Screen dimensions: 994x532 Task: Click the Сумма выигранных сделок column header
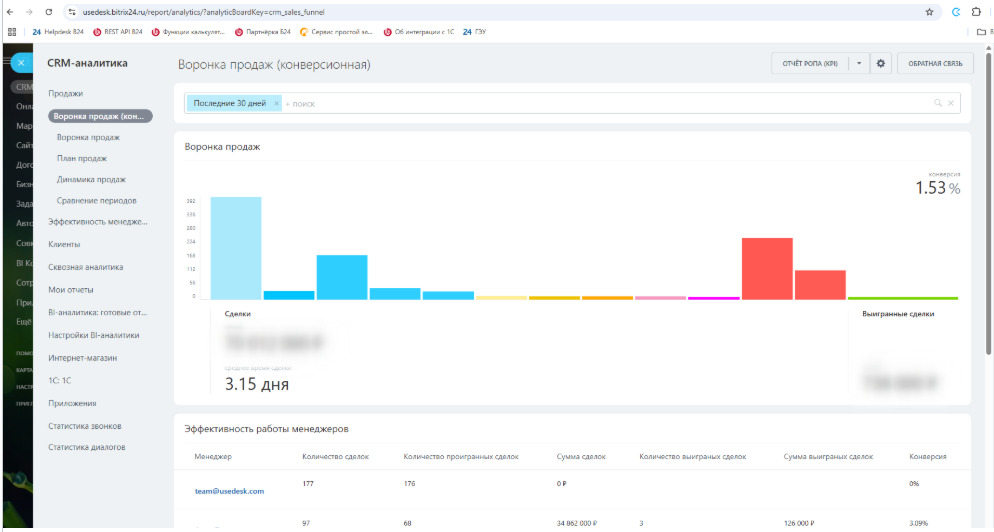pos(828,457)
